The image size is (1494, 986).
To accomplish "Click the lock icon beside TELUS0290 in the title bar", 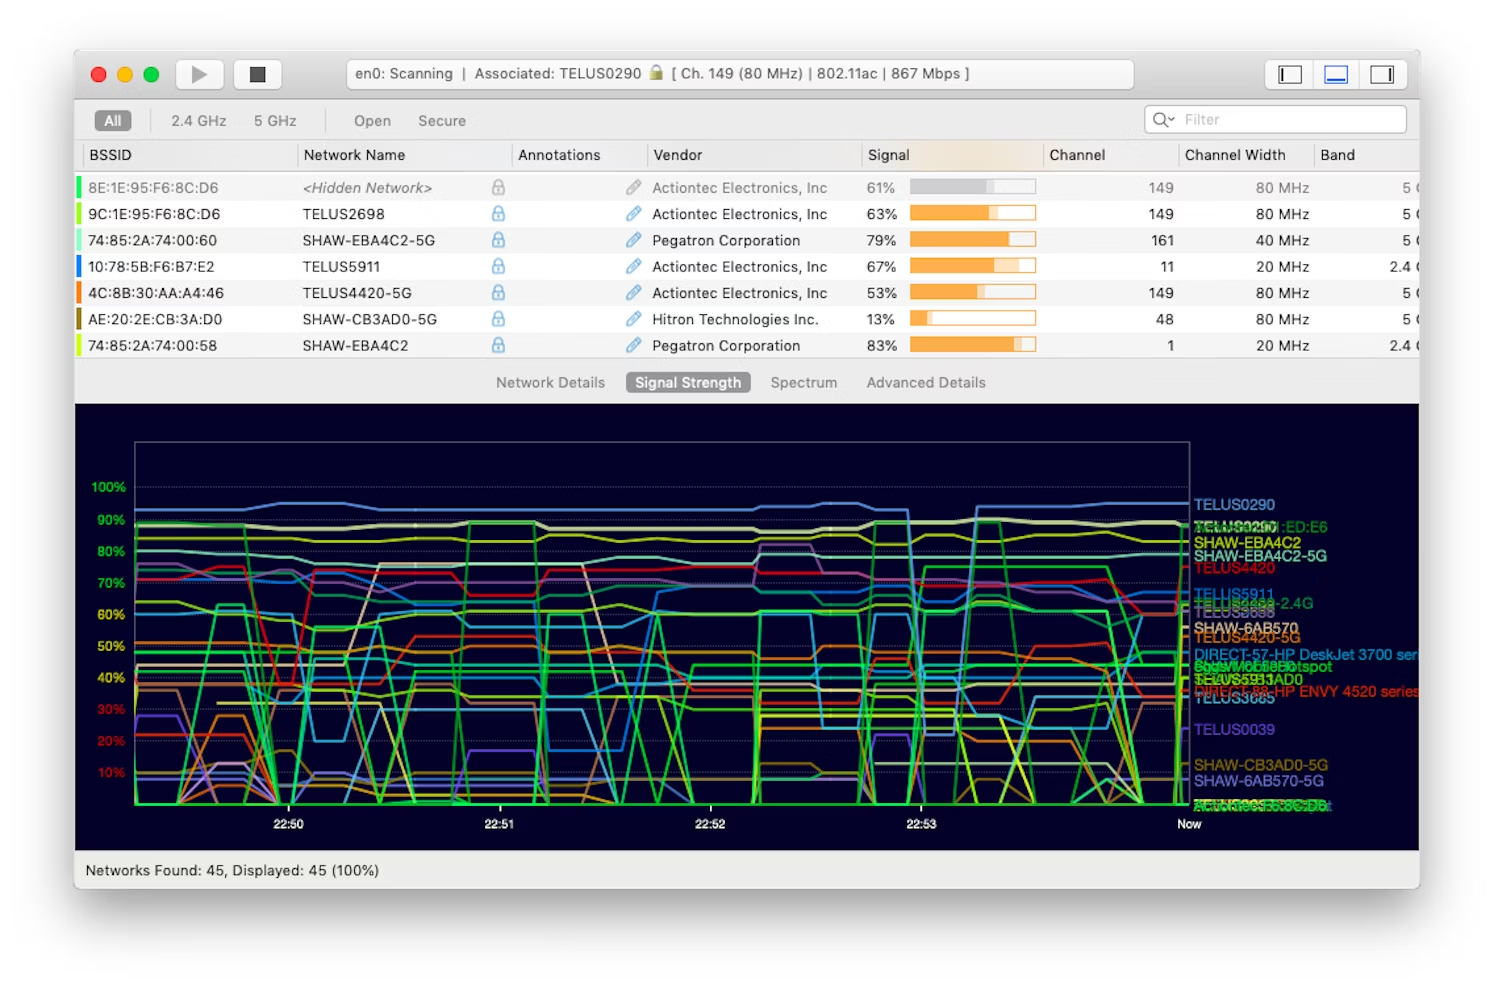I will [656, 73].
